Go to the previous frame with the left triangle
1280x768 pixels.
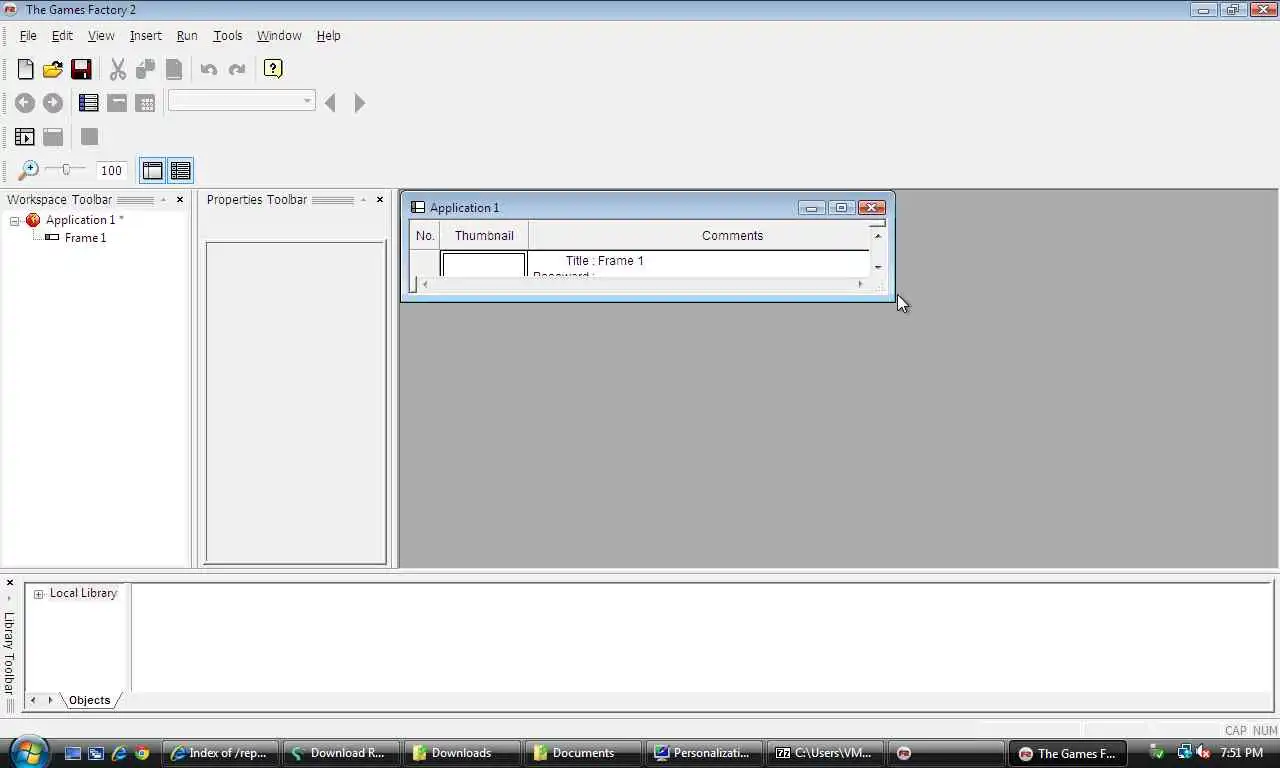(330, 103)
